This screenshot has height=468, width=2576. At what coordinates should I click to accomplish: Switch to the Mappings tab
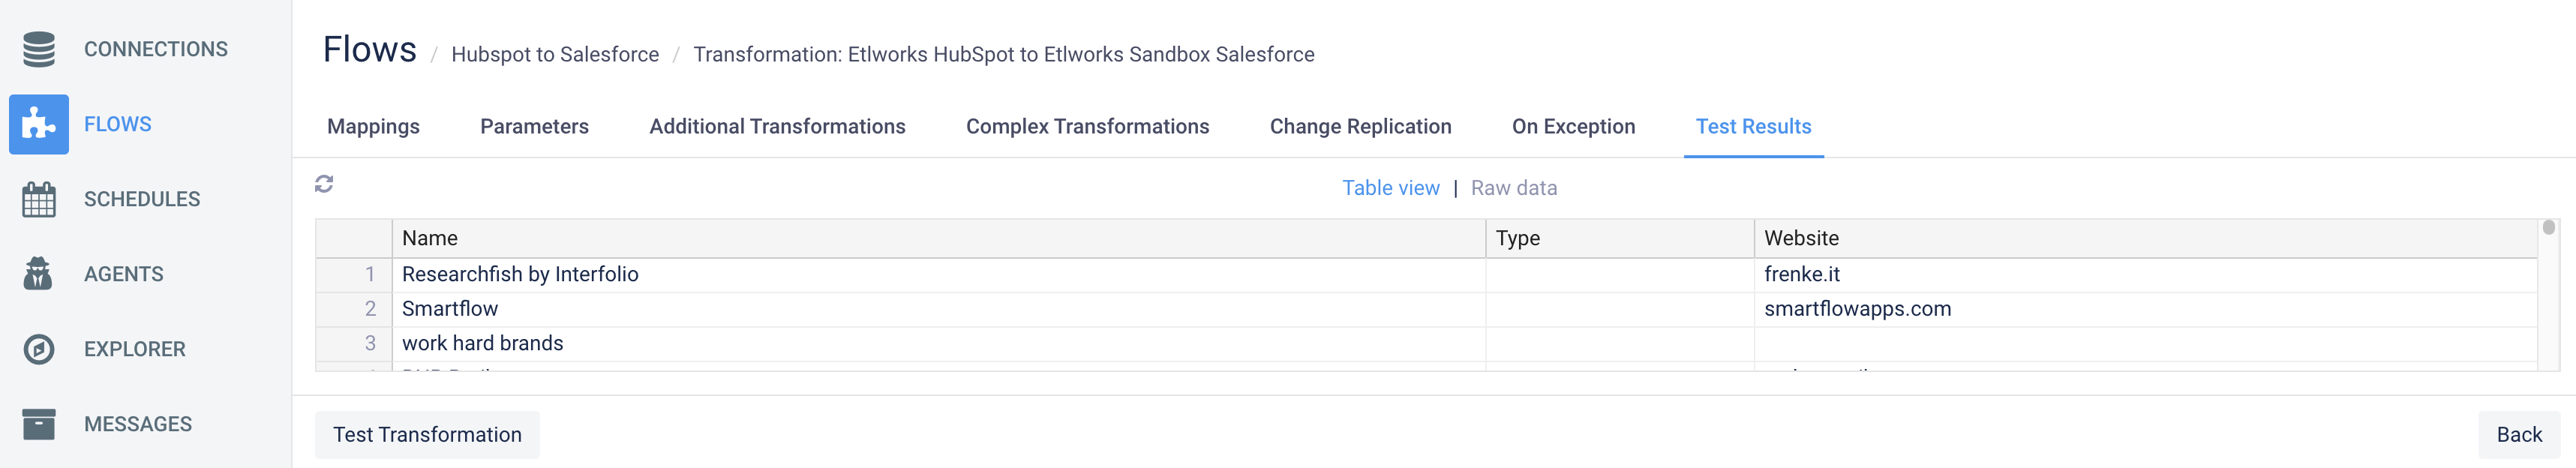coord(373,127)
